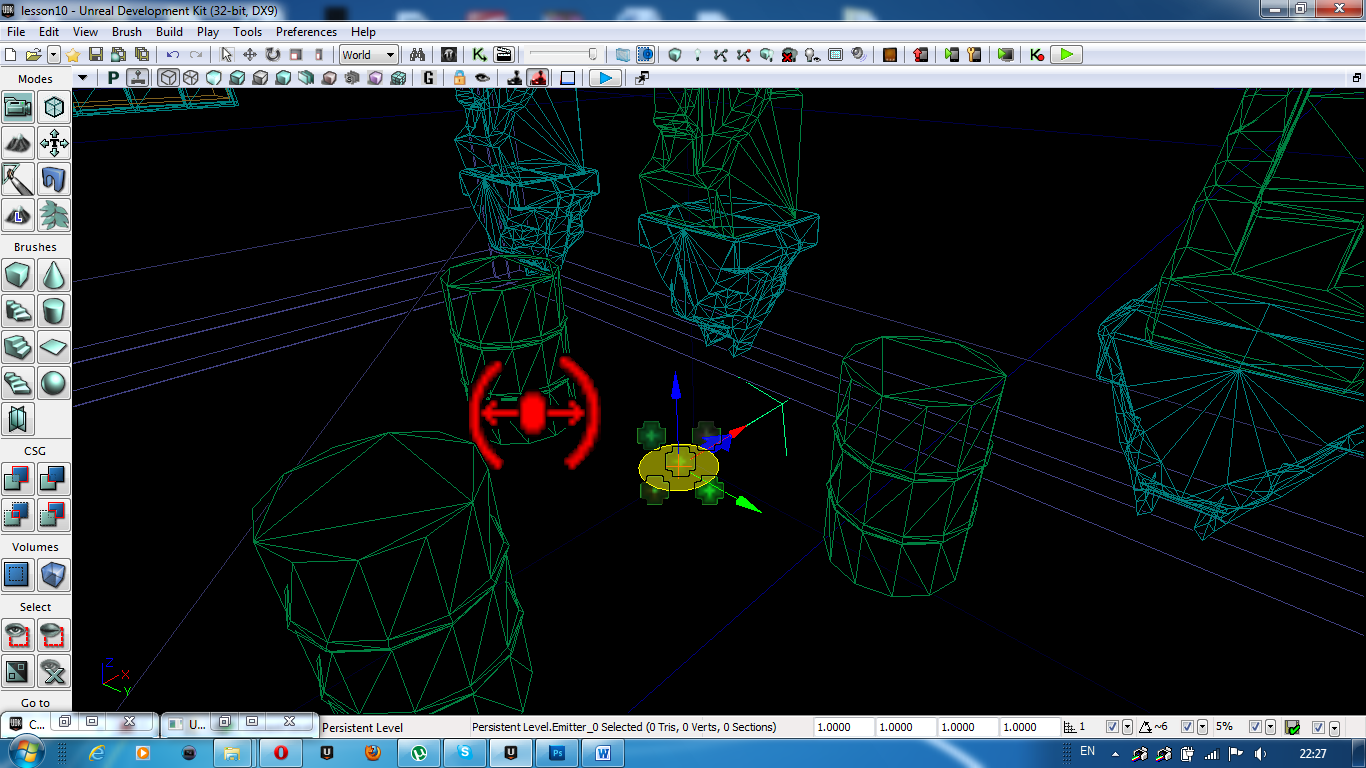Open the rotation grid size dropdown arrow
1366x768 pixels.
click(1203, 727)
